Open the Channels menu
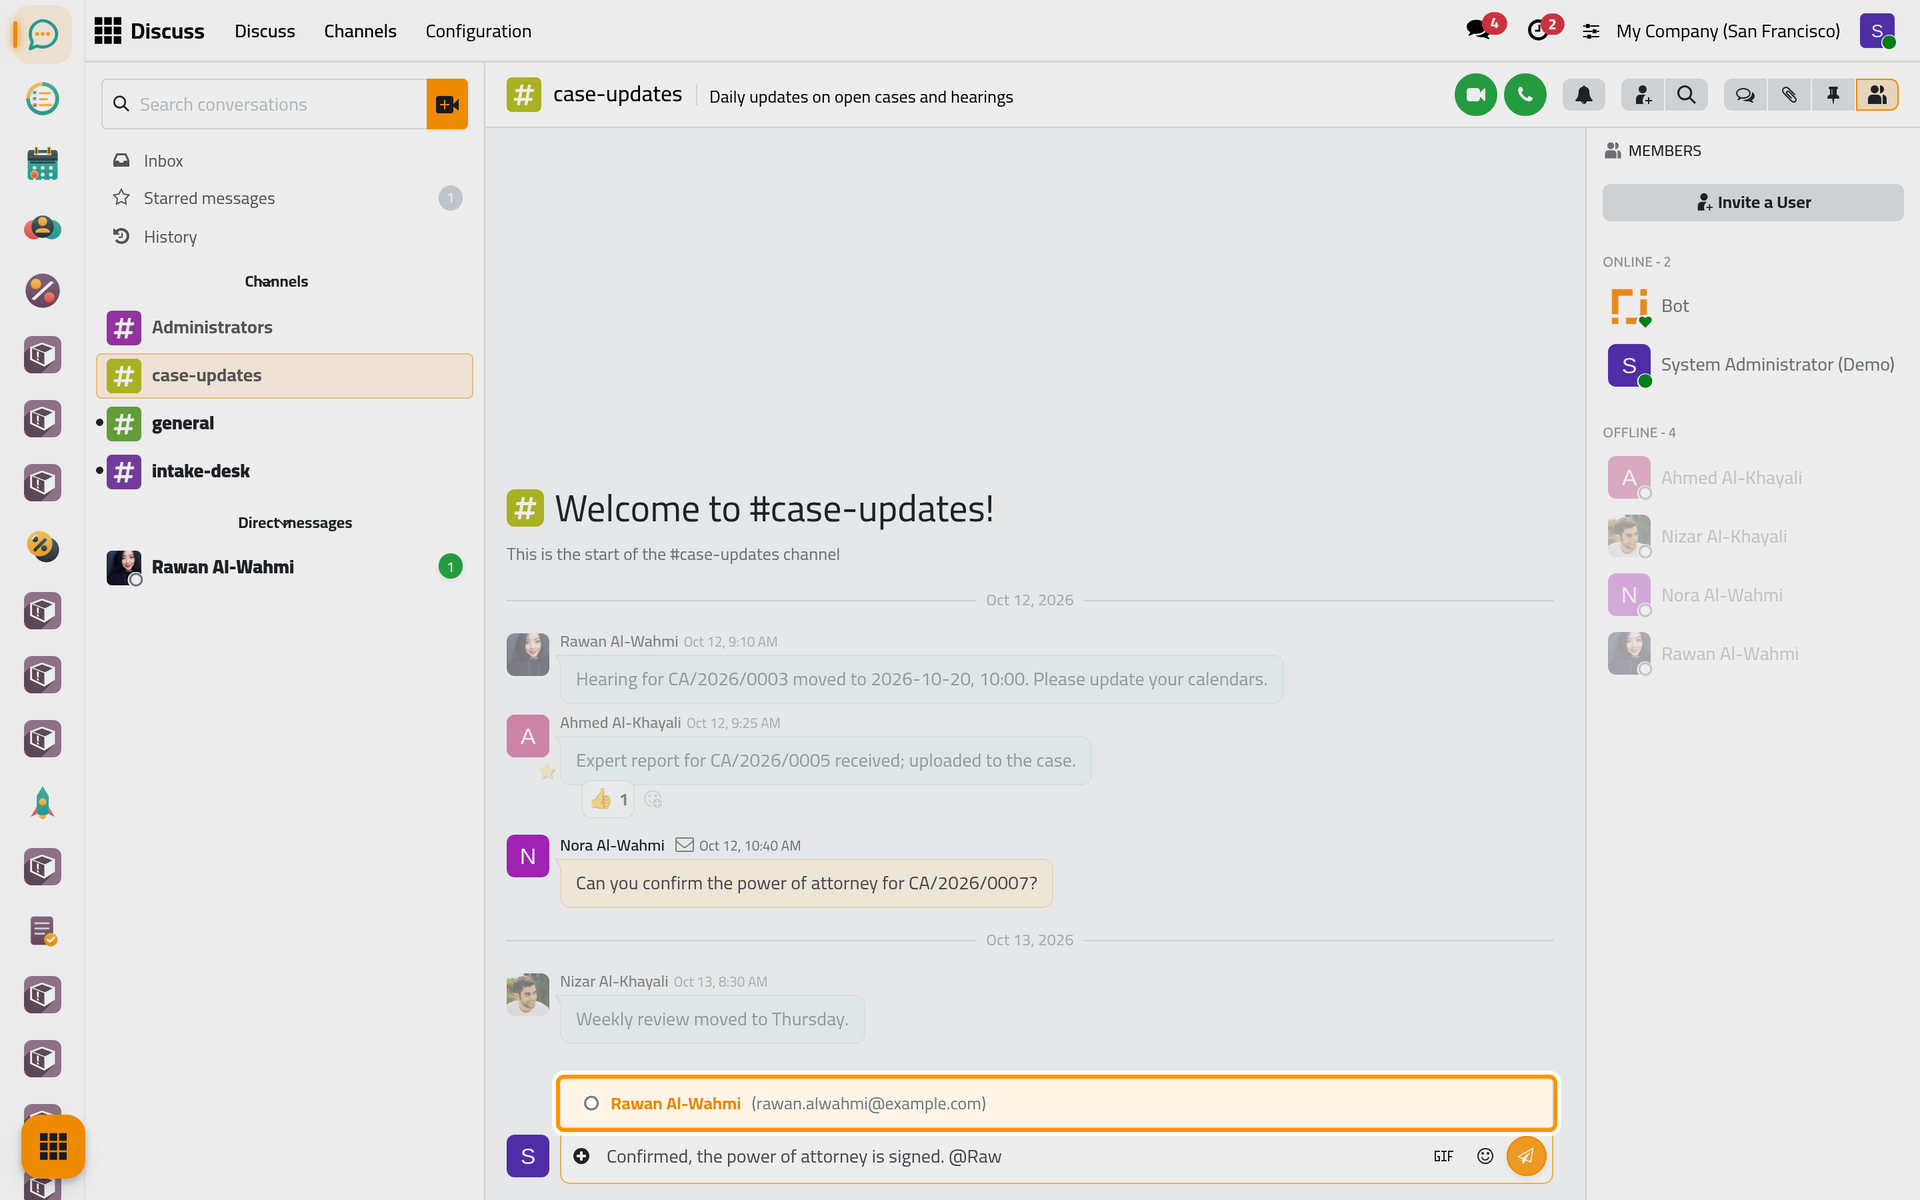Screen dimensions: 1920x1200 (x=360, y=31)
